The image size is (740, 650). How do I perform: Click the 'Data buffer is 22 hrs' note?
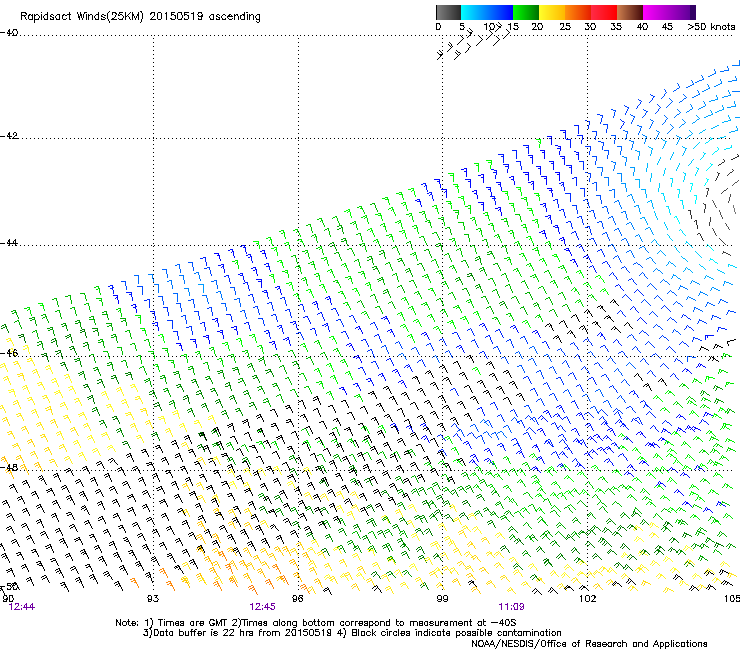(x=238, y=633)
